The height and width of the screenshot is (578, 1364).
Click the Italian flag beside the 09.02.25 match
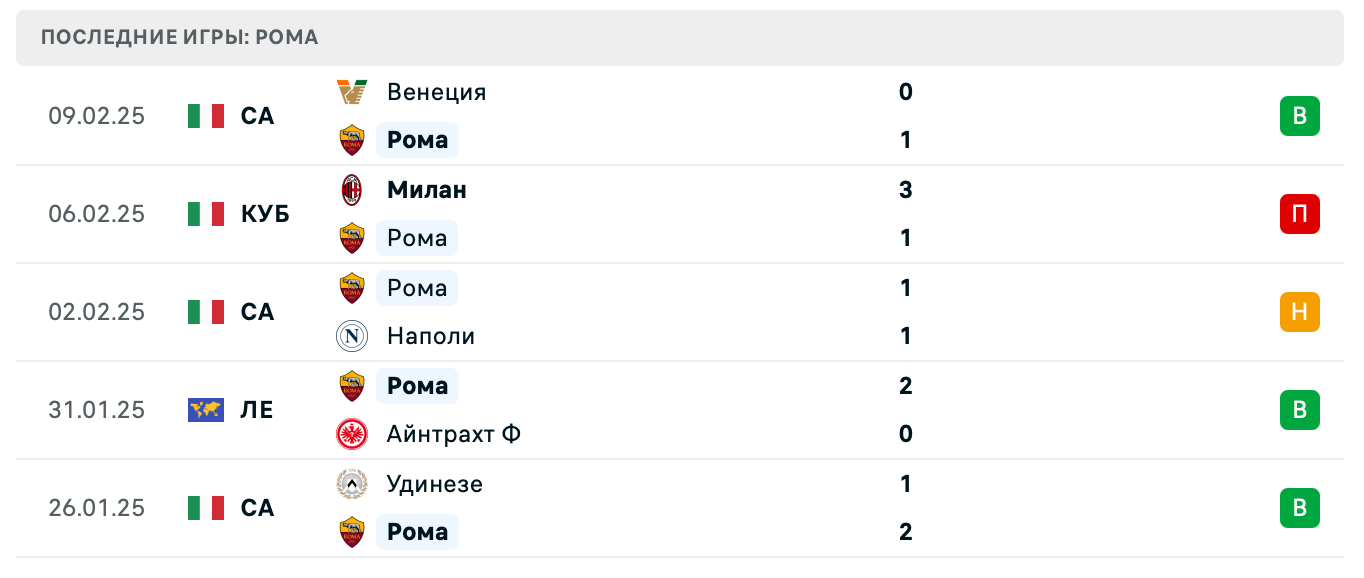point(206,116)
